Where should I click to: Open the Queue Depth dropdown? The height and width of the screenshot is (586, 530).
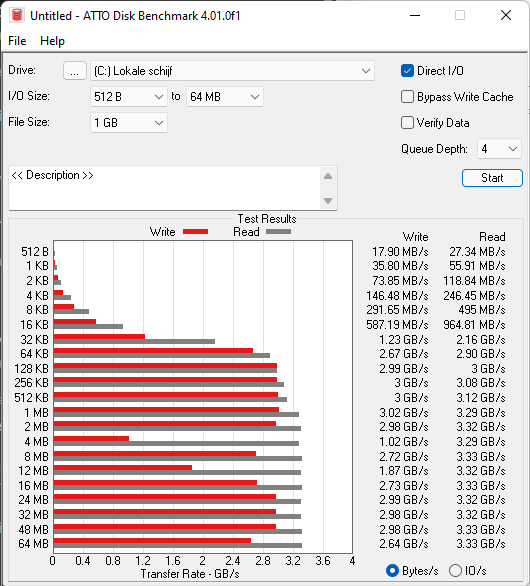click(x=499, y=149)
